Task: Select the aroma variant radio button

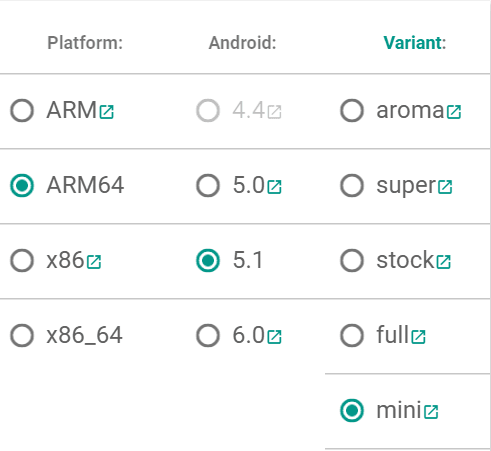Action: coord(352,110)
